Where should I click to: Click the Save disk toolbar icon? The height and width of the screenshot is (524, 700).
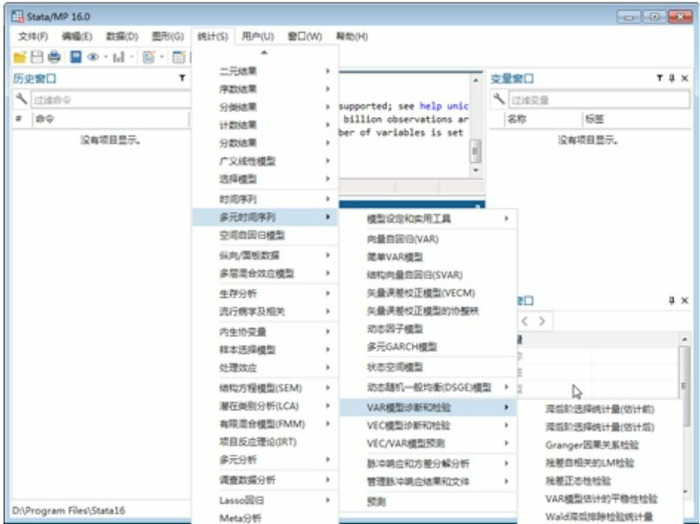pyautogui.click(x=37, y=57)
